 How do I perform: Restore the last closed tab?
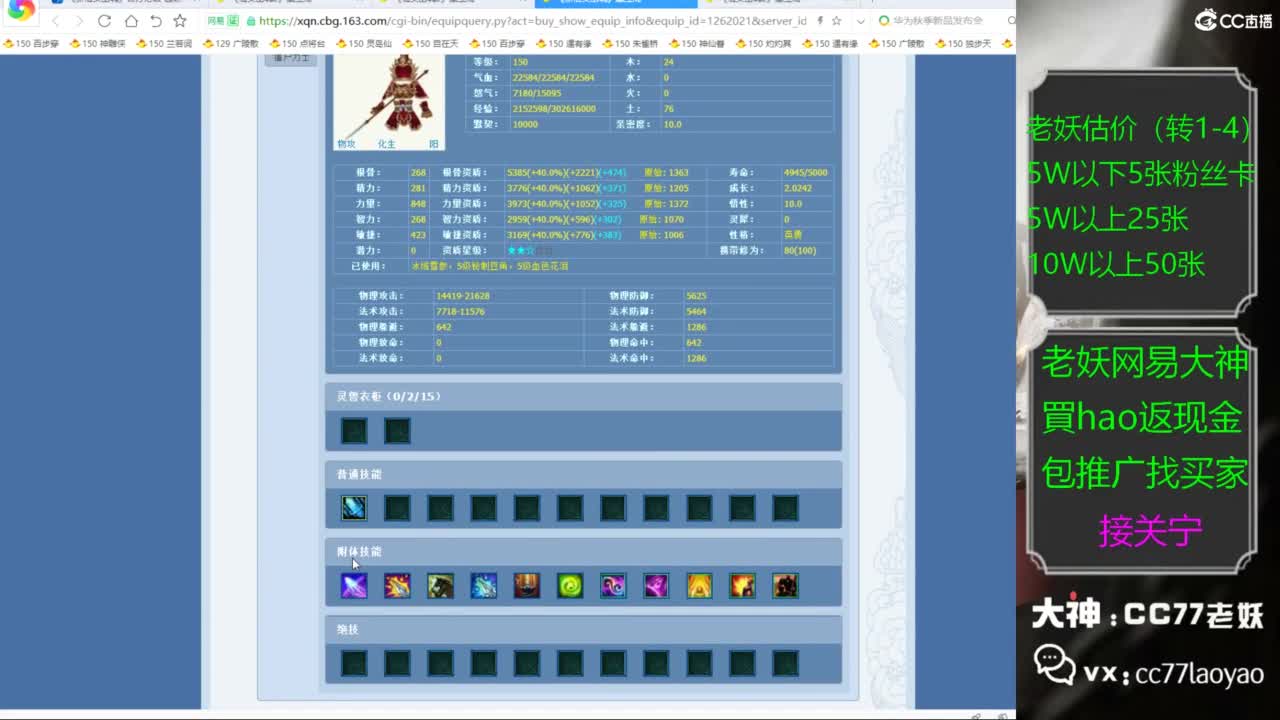click(x=156, y=21)
